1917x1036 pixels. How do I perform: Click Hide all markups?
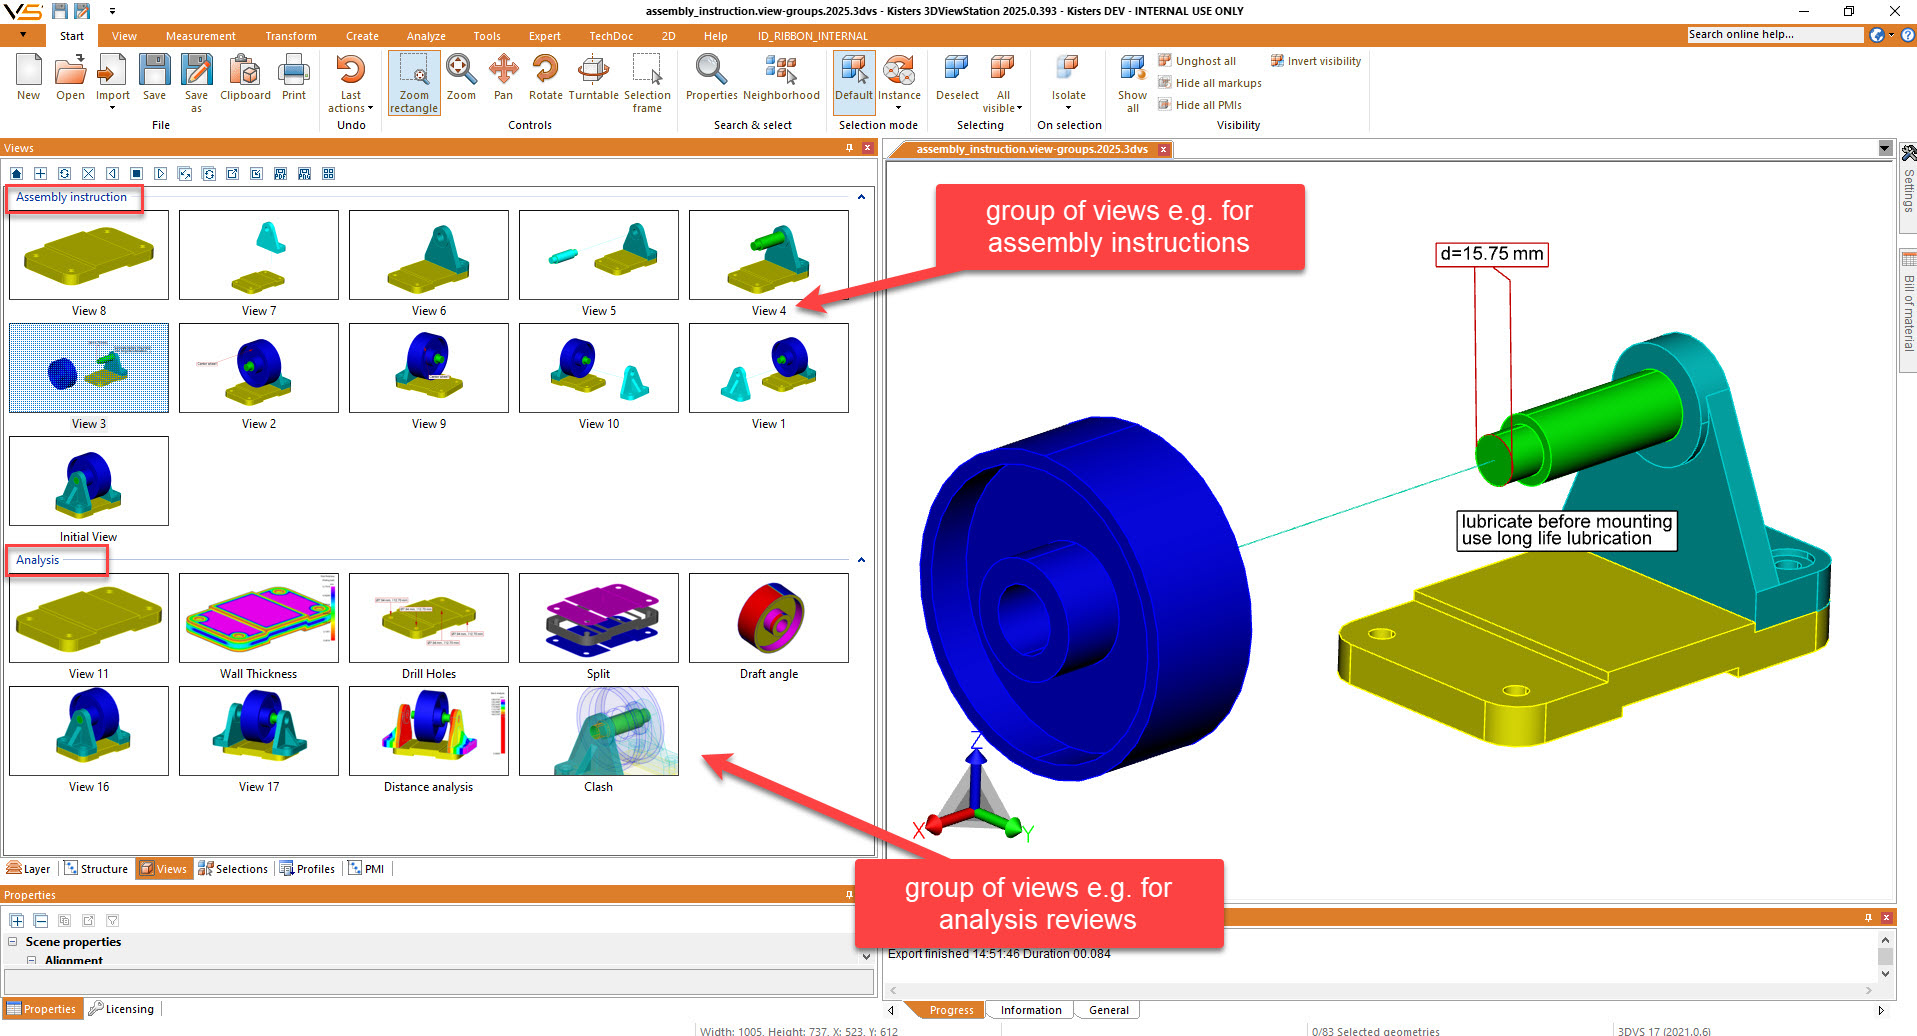point(1210,83)
